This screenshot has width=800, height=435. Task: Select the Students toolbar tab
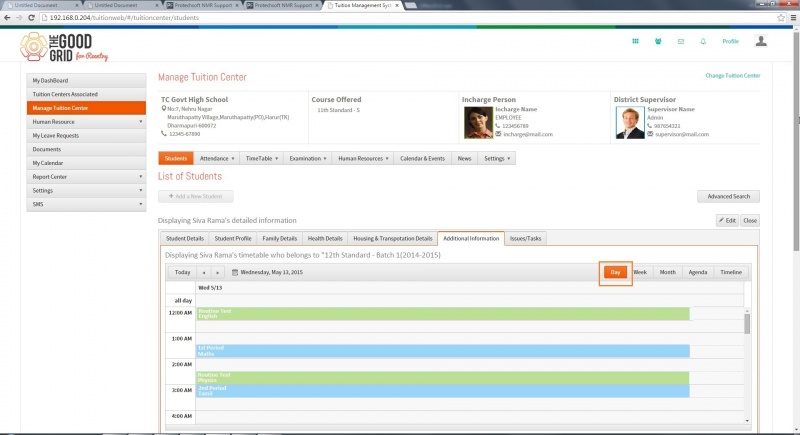[x=176, y=159]
